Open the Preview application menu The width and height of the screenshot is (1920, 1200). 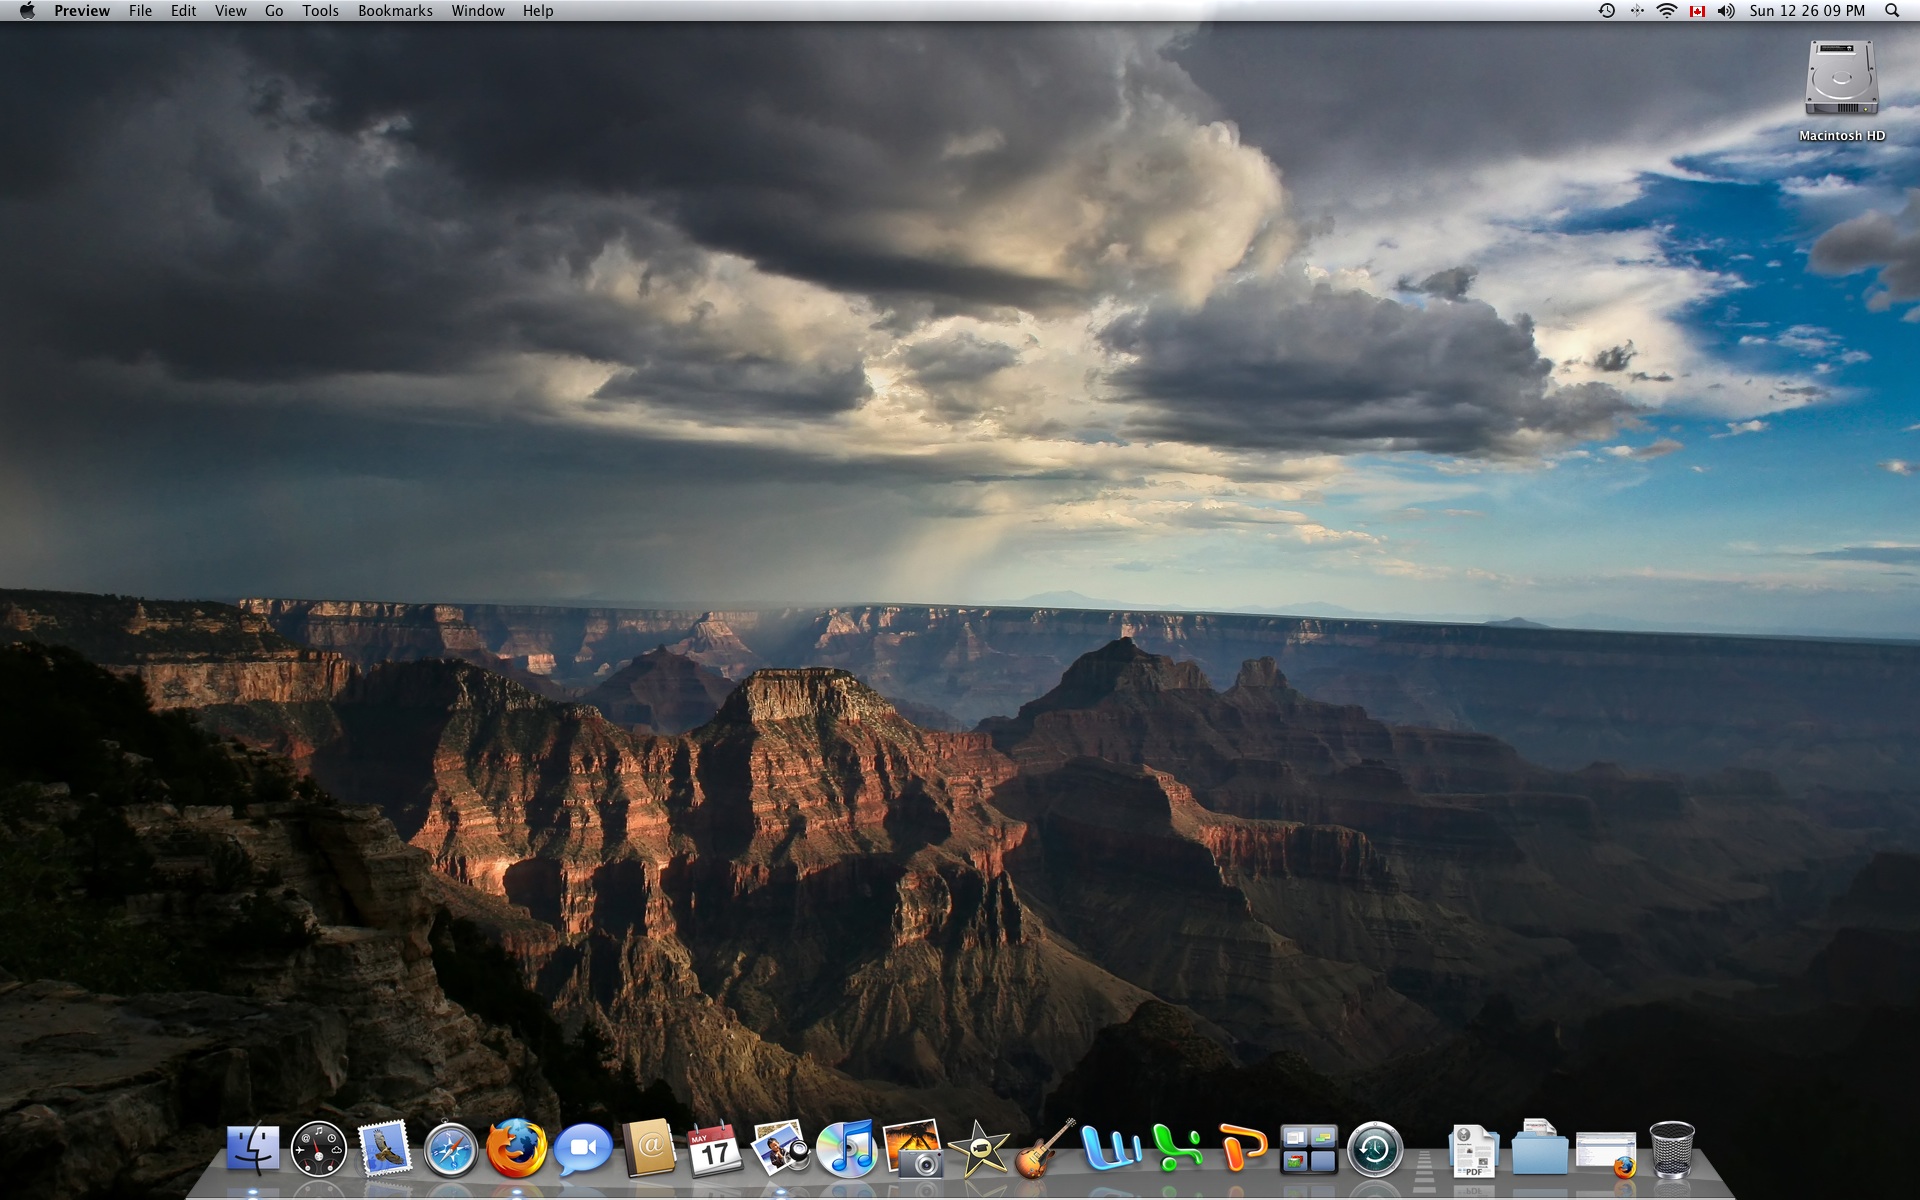pos(82,11)
